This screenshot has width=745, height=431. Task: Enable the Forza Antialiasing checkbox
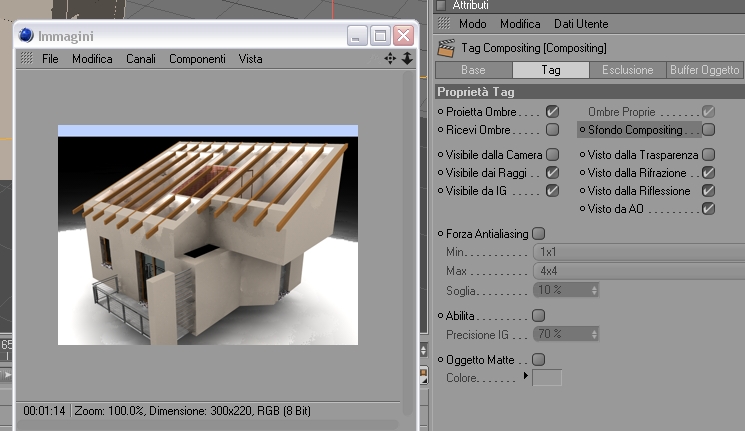pyautogui.click(x=538, y=233)
